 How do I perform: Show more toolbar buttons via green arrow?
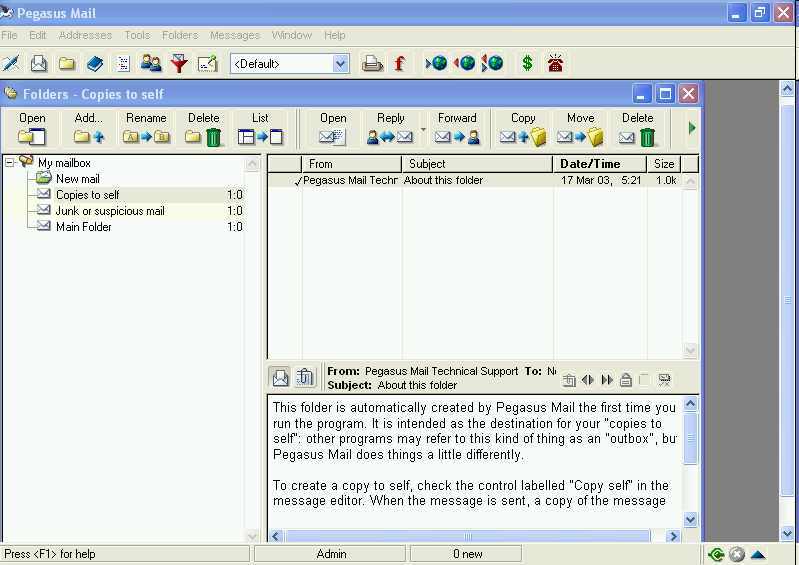(x=691, y=128)
